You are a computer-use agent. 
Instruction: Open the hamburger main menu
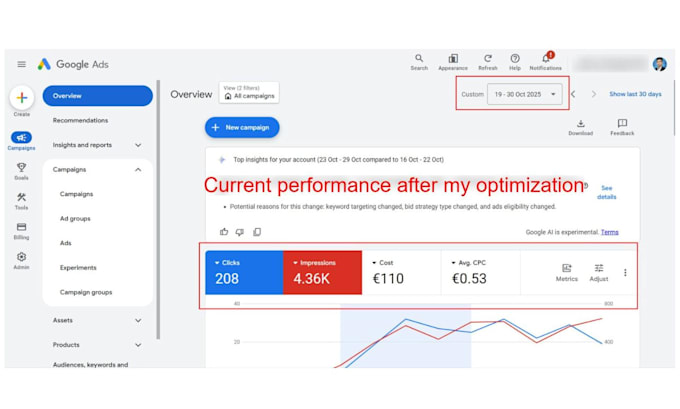21,64
